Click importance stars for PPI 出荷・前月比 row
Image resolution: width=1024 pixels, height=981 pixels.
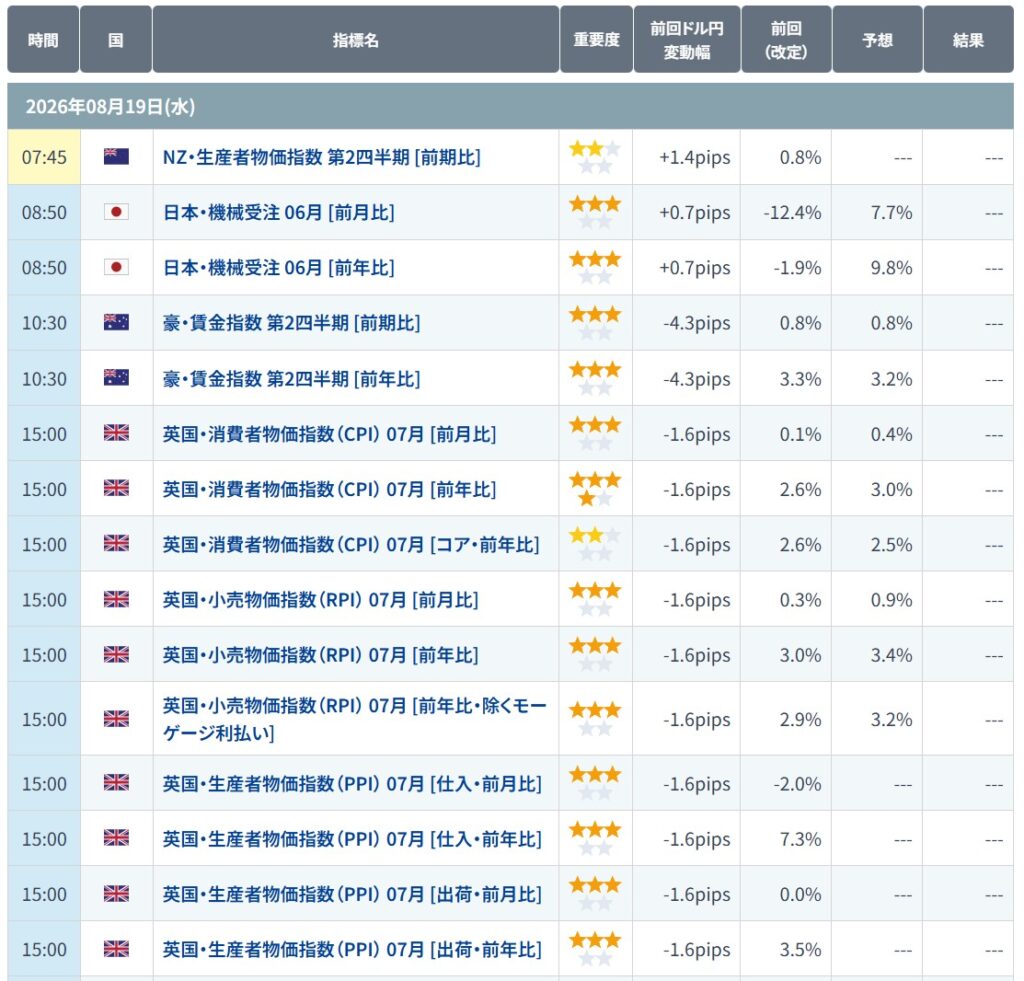click(595, 894)
